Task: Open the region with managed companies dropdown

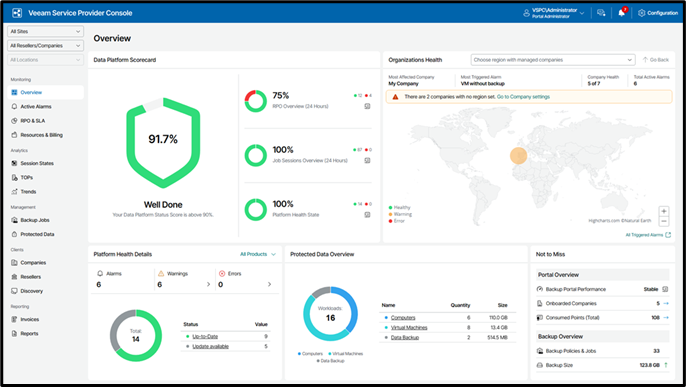Action: pos(553,60)
